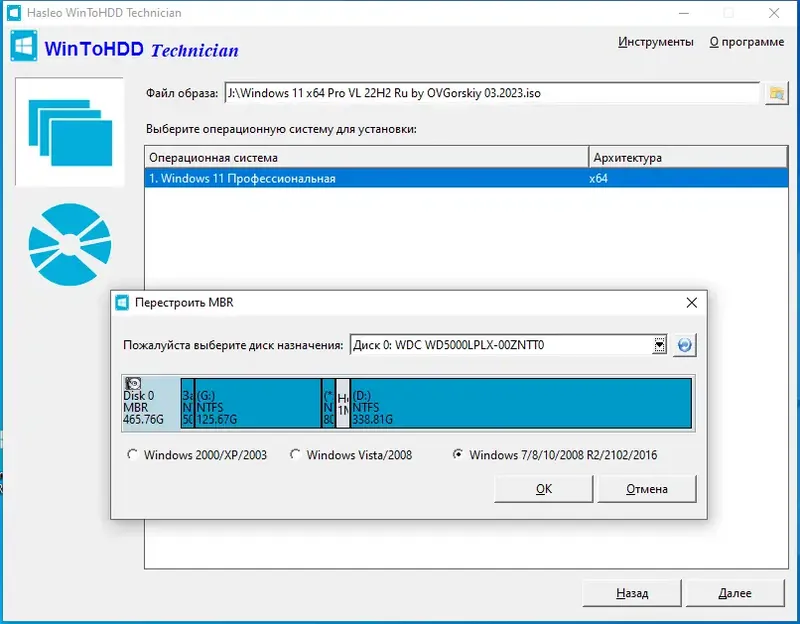Select the small (*:) partition before unallocated space
Image resolution: width=800 pixels, height=624 pixels.
point(329,403)
